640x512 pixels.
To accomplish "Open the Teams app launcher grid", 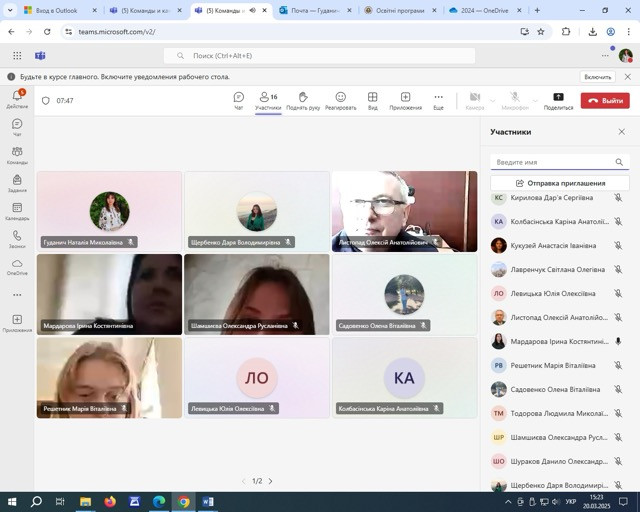I will click(17, 56).
